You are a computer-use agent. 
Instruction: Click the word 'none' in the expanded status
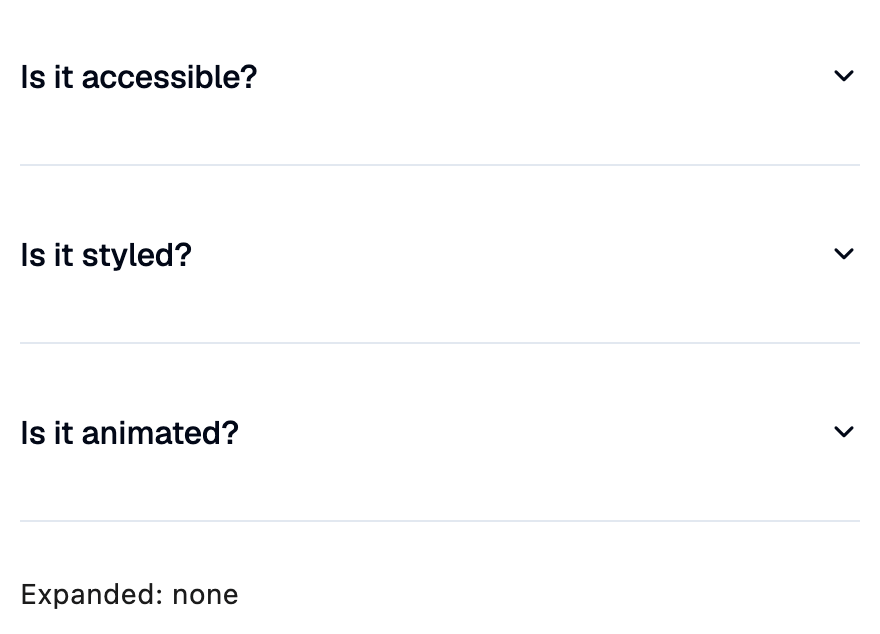point(205,595)
